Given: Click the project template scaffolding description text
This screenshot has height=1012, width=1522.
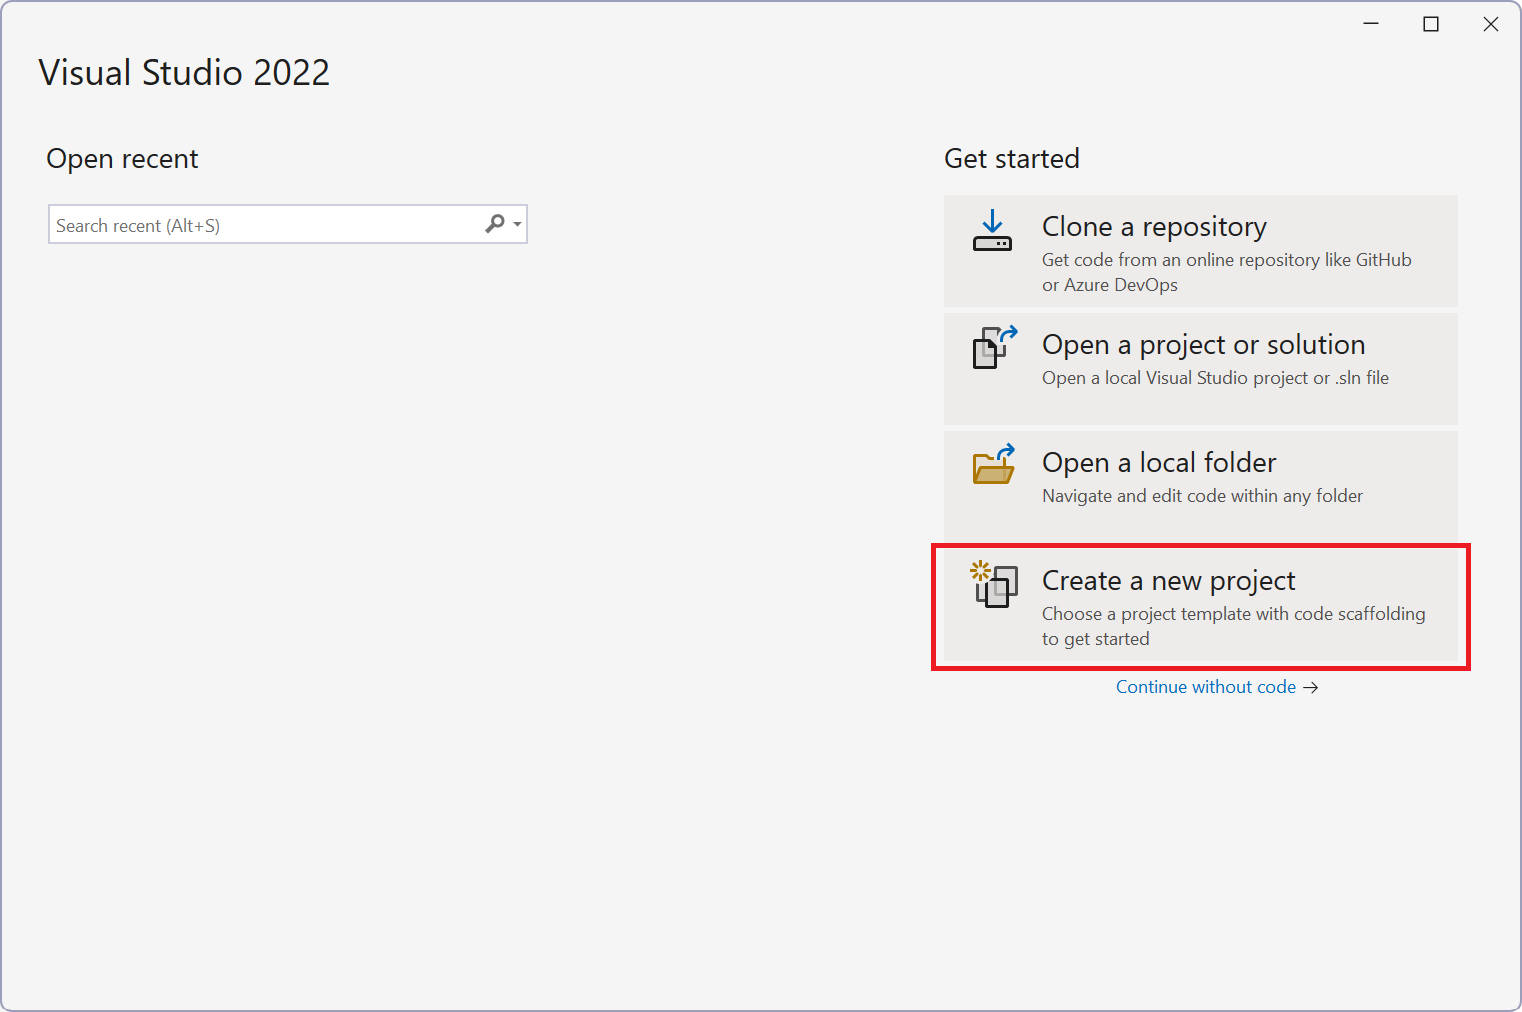Looking at the screenshot, I should [x=1234, y=626].
